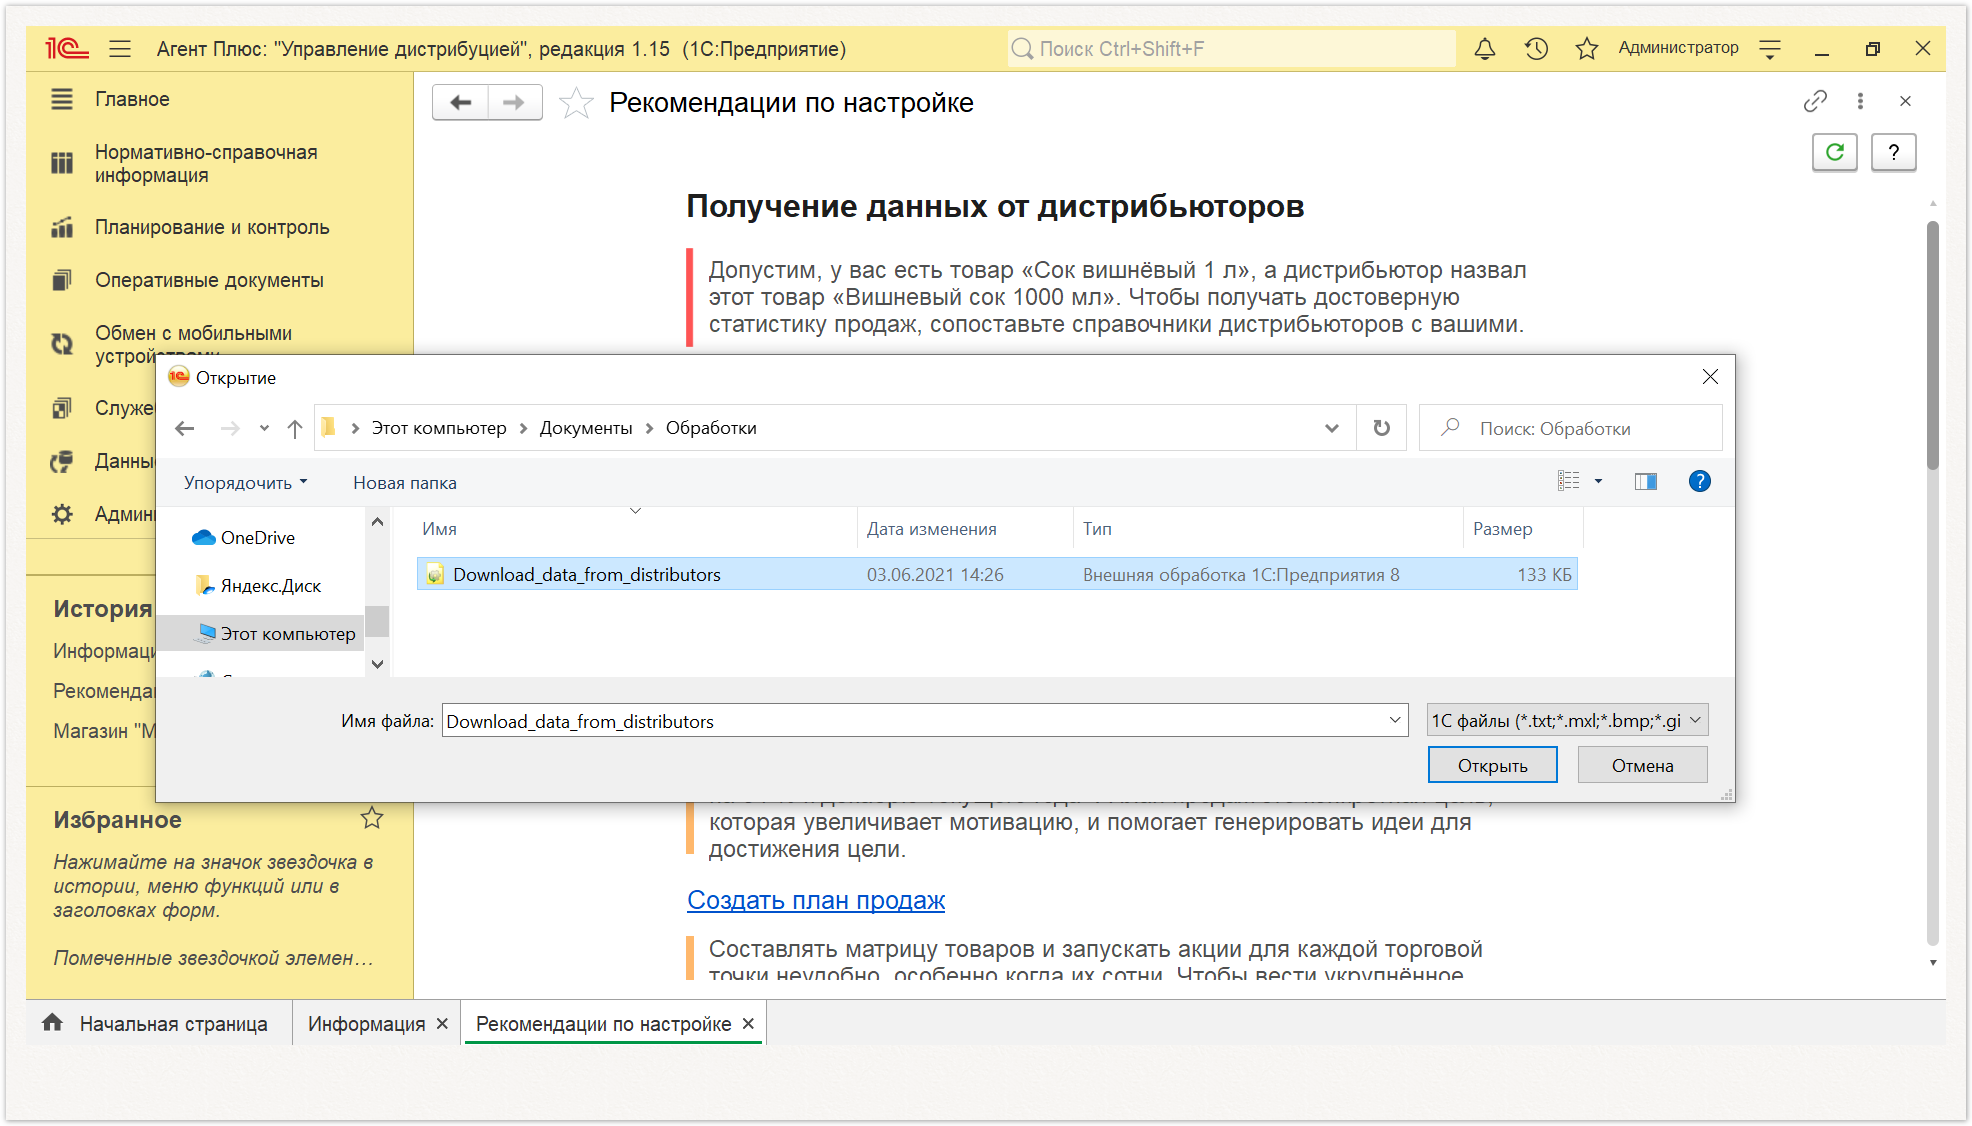Open favorites star icon in title bar
This screenshot has width=1972, height=1126.
click(x=1587, y=49)
